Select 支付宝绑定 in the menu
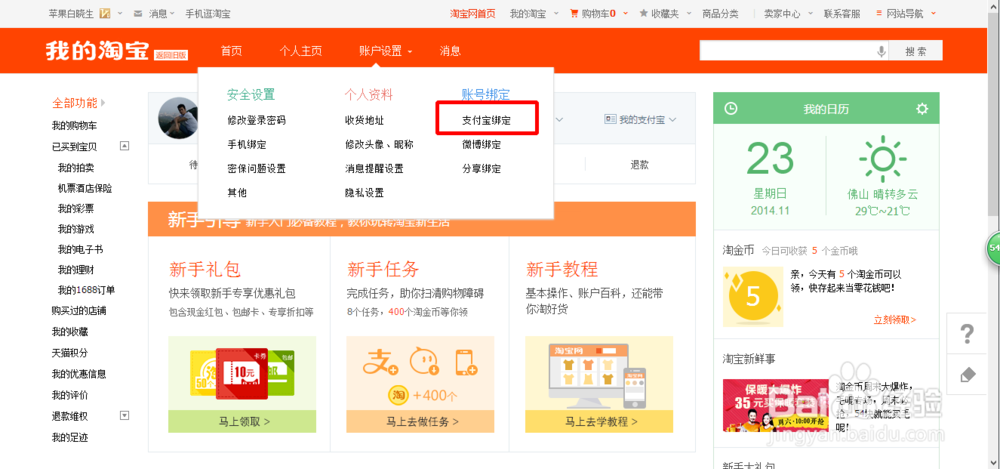The width and height of the screenshot is (1000, 469). pyautogui.click(x=487, y=120)
